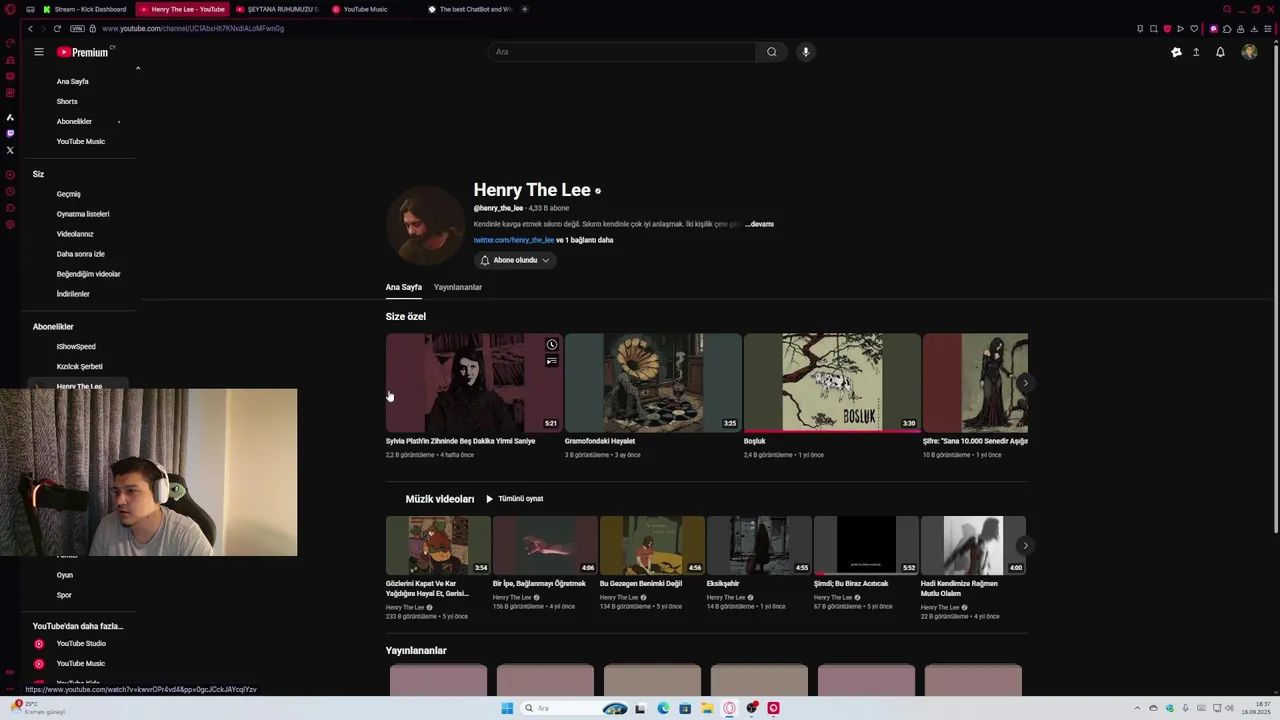
Task: Open IShowSpeed subscription in sidebar
Action: (76, 346)
